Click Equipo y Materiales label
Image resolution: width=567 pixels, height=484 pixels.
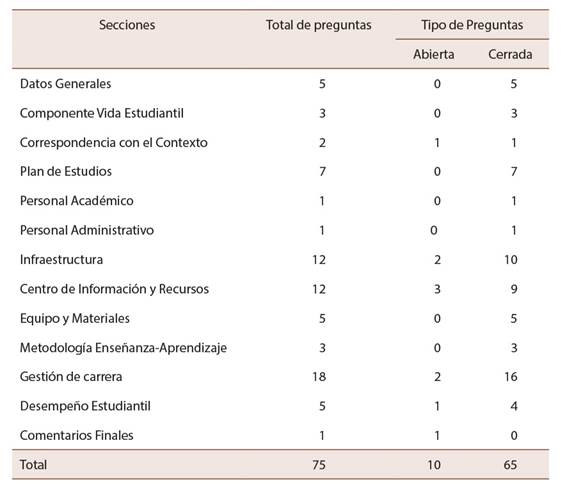[75, 318]
